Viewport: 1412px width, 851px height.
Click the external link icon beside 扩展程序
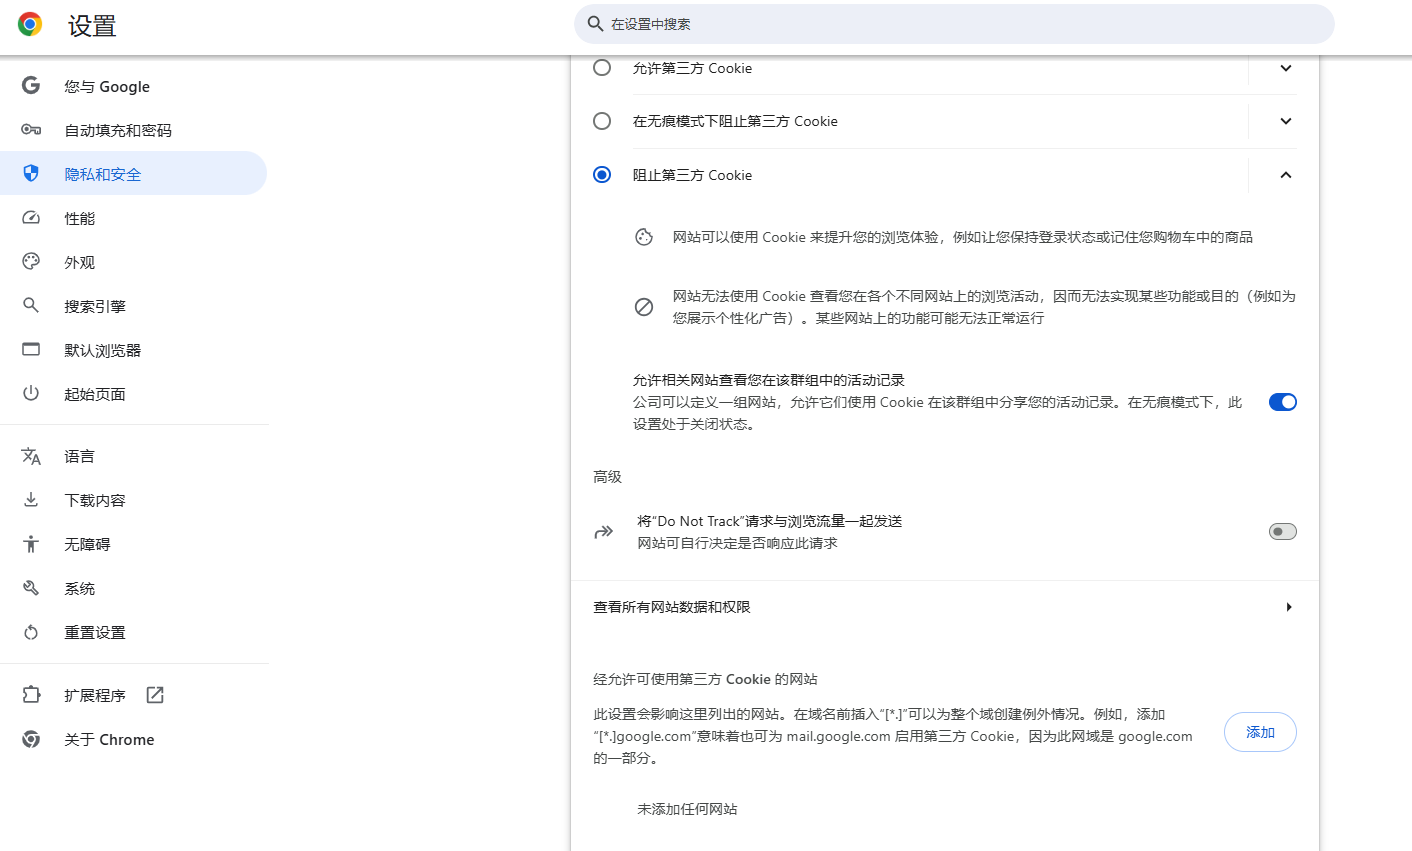155,695
